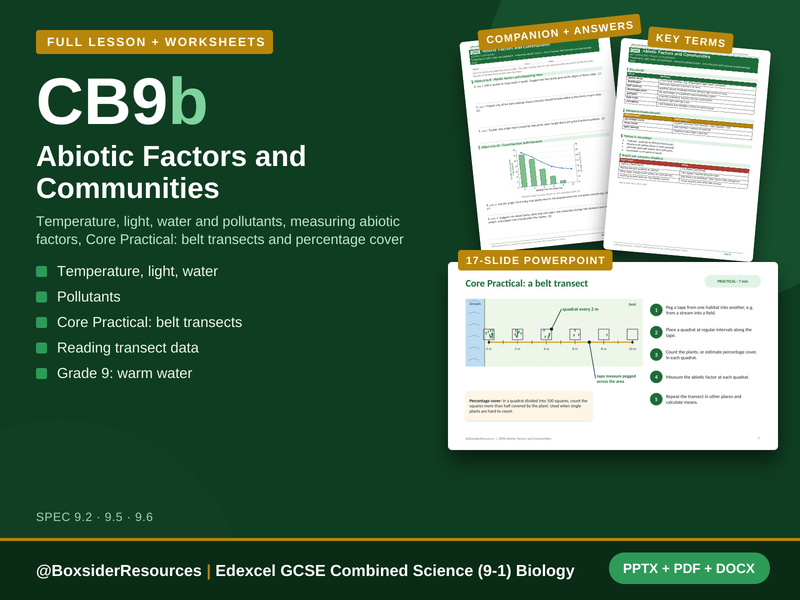The image size is (800, 600).
Task: Click the 'quadrat every 2 m' diagram label
Action: point(580,309)
